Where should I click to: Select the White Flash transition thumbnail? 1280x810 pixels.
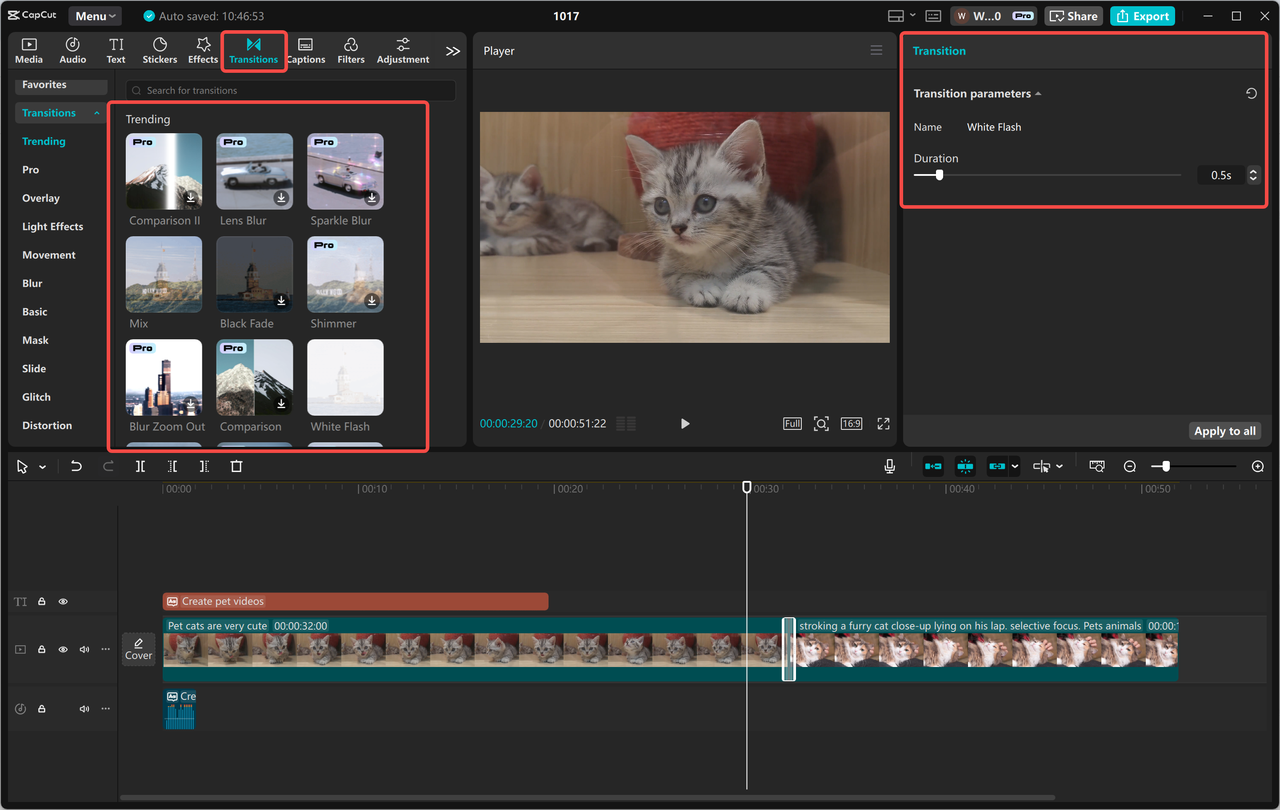point(345,377)
